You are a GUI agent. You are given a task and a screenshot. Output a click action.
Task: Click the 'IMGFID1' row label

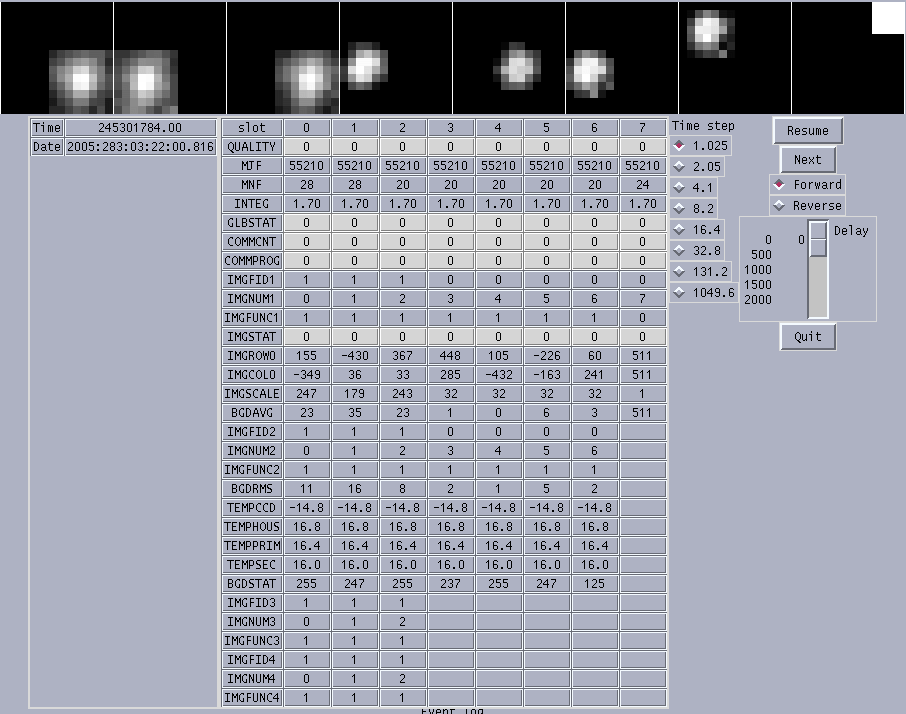(x=252, y=280)
